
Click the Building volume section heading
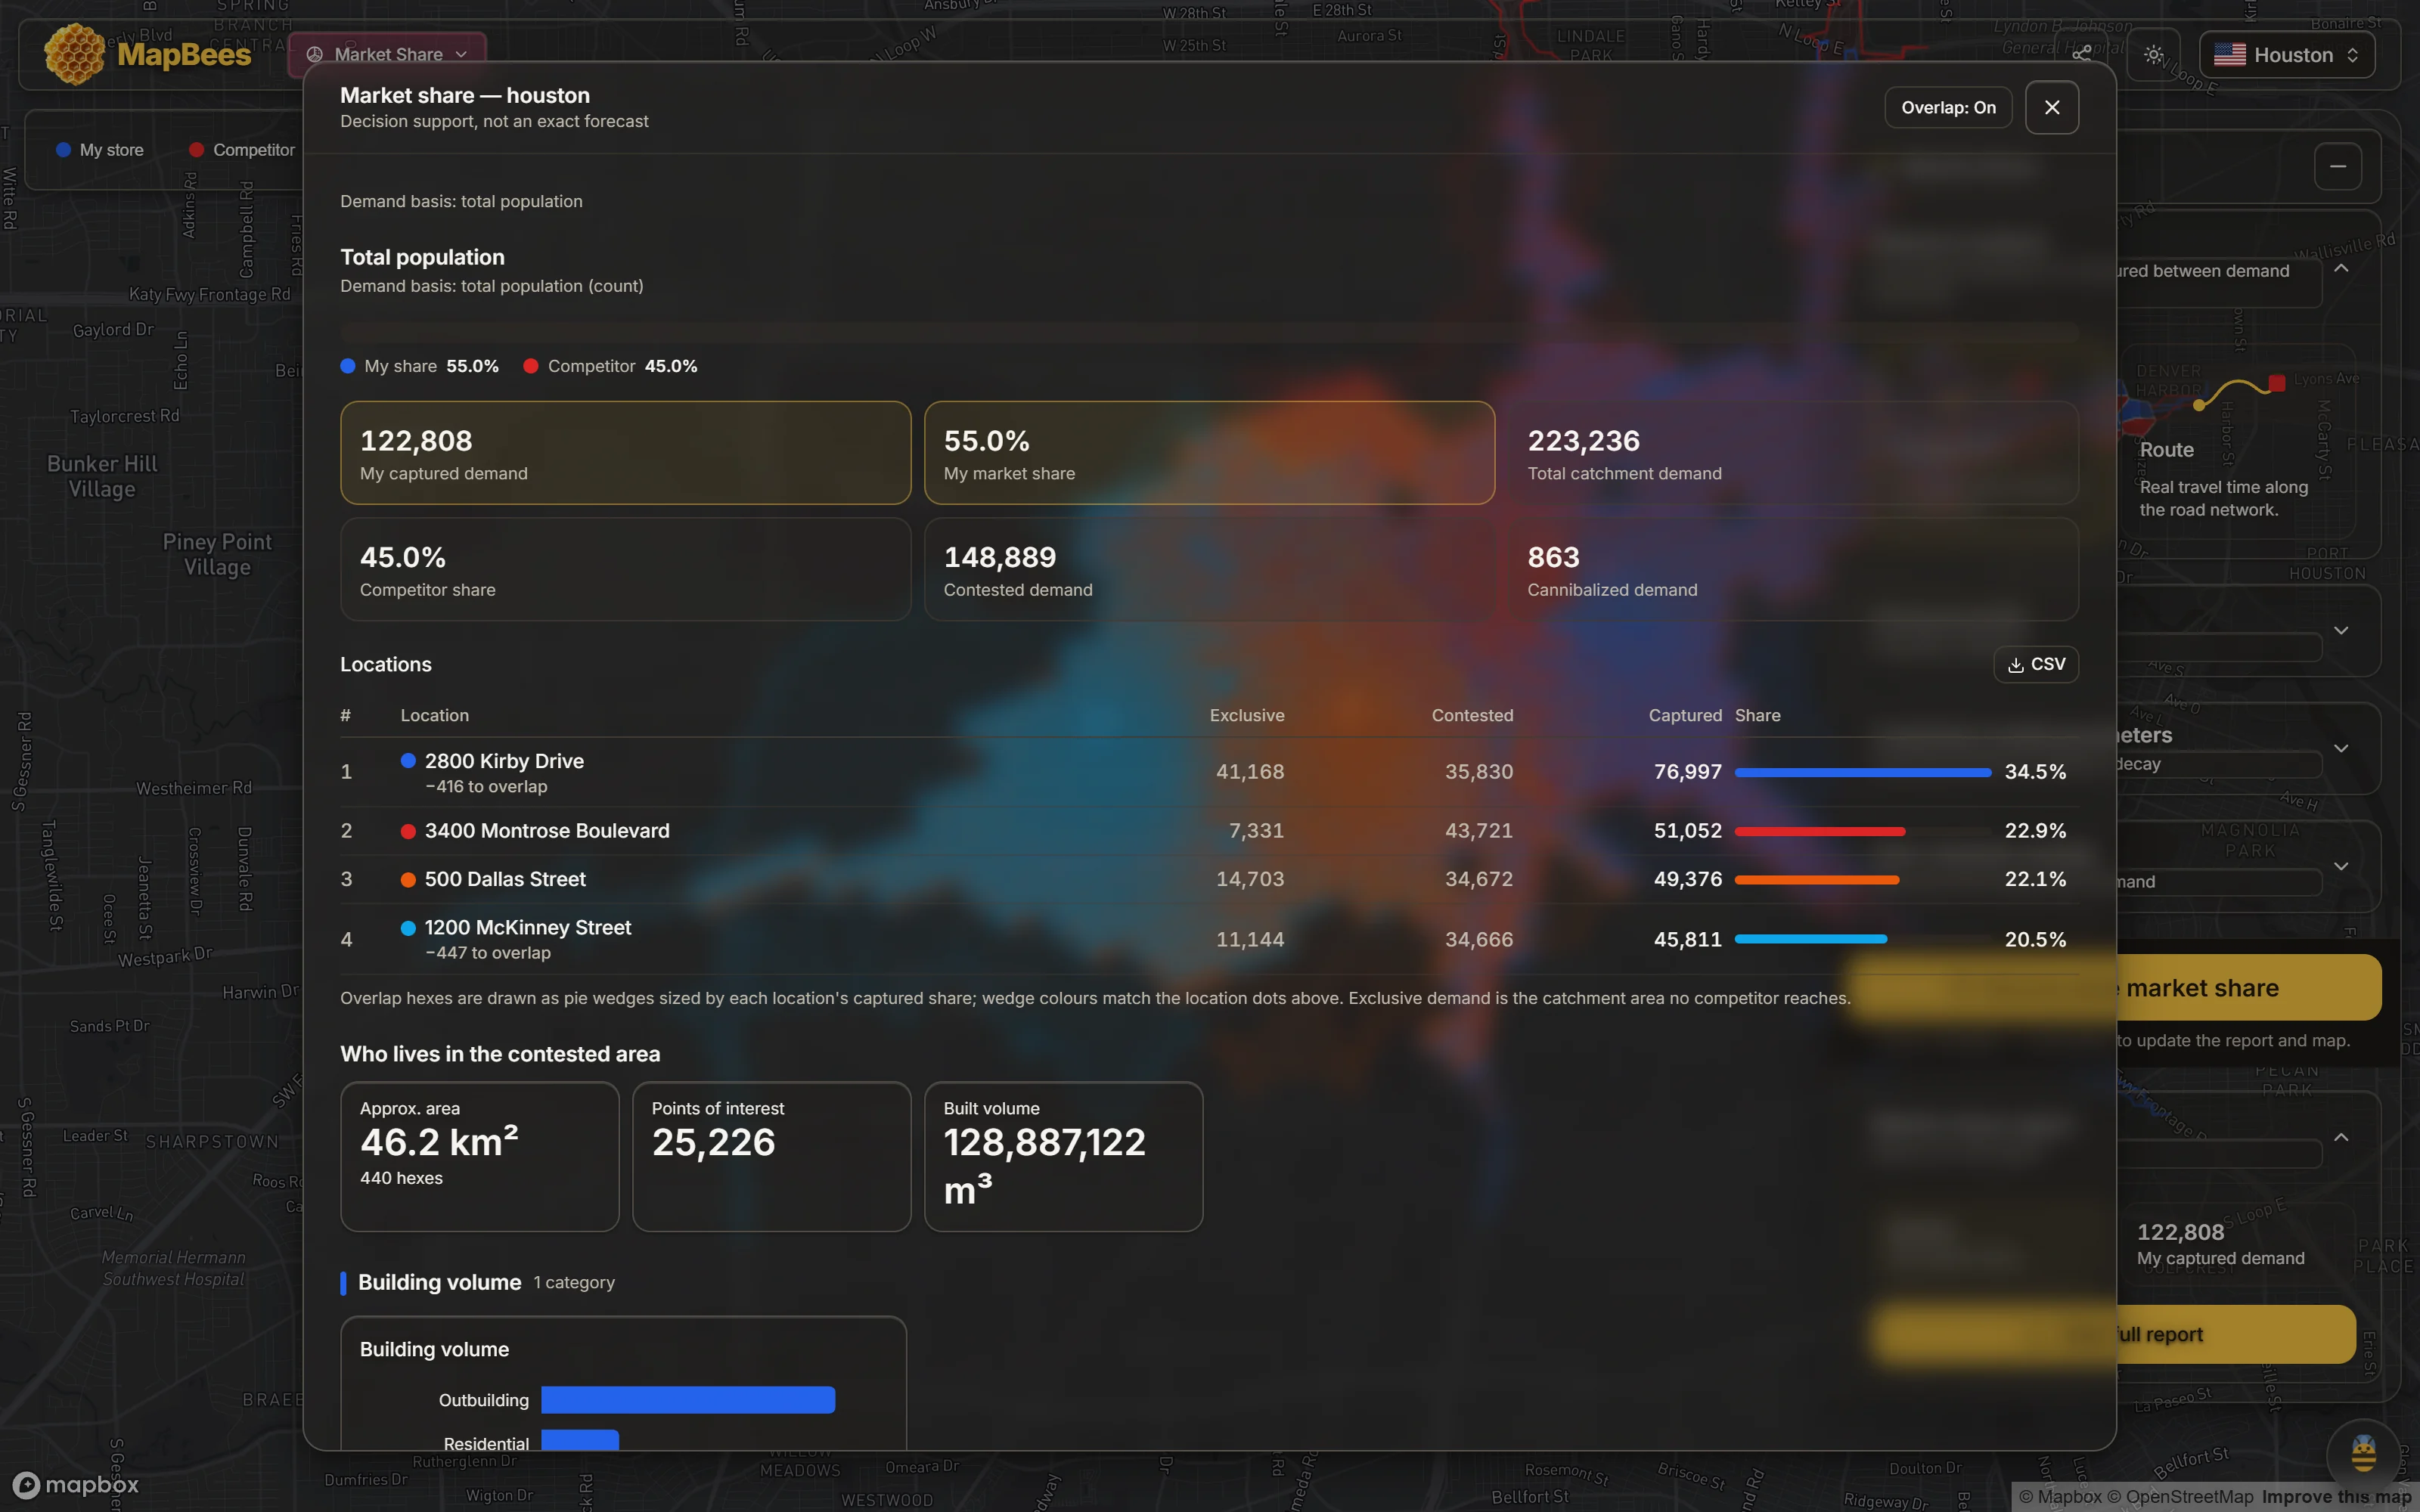click(x=439, y=1282)
